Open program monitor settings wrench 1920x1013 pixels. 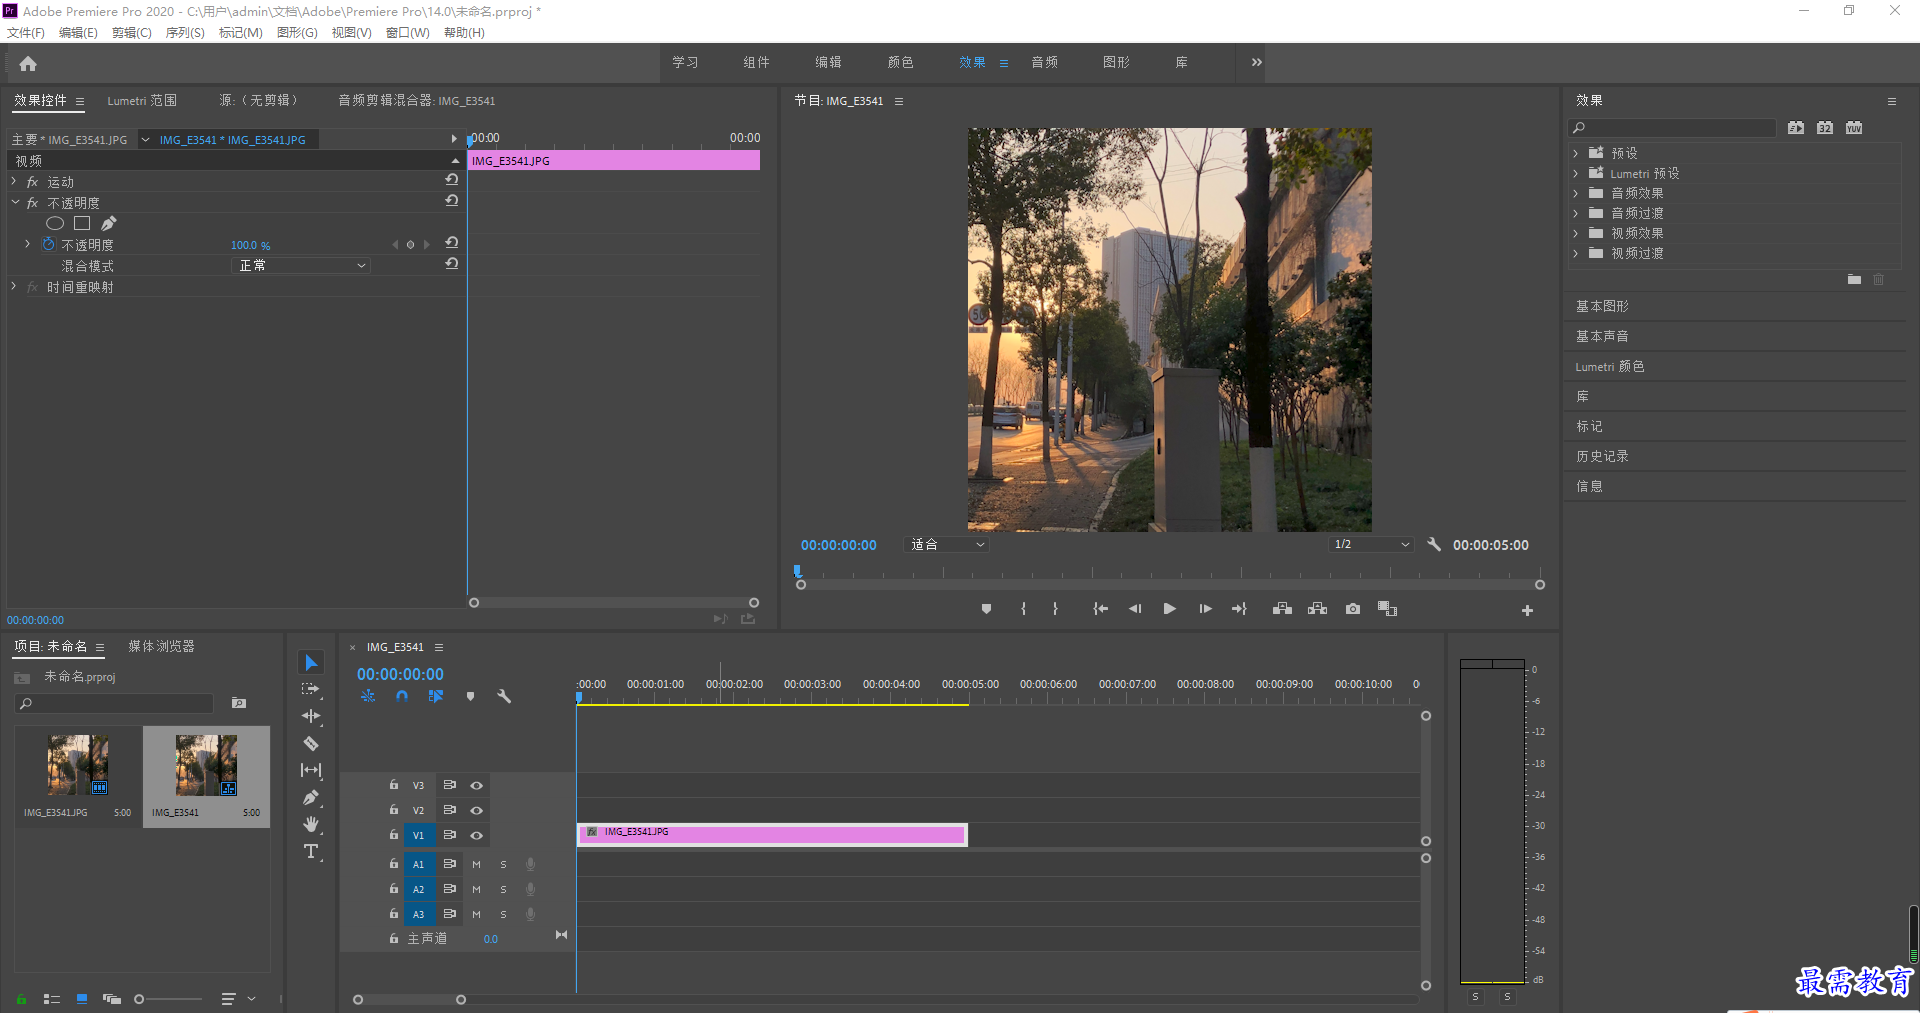coord(1434,544)
